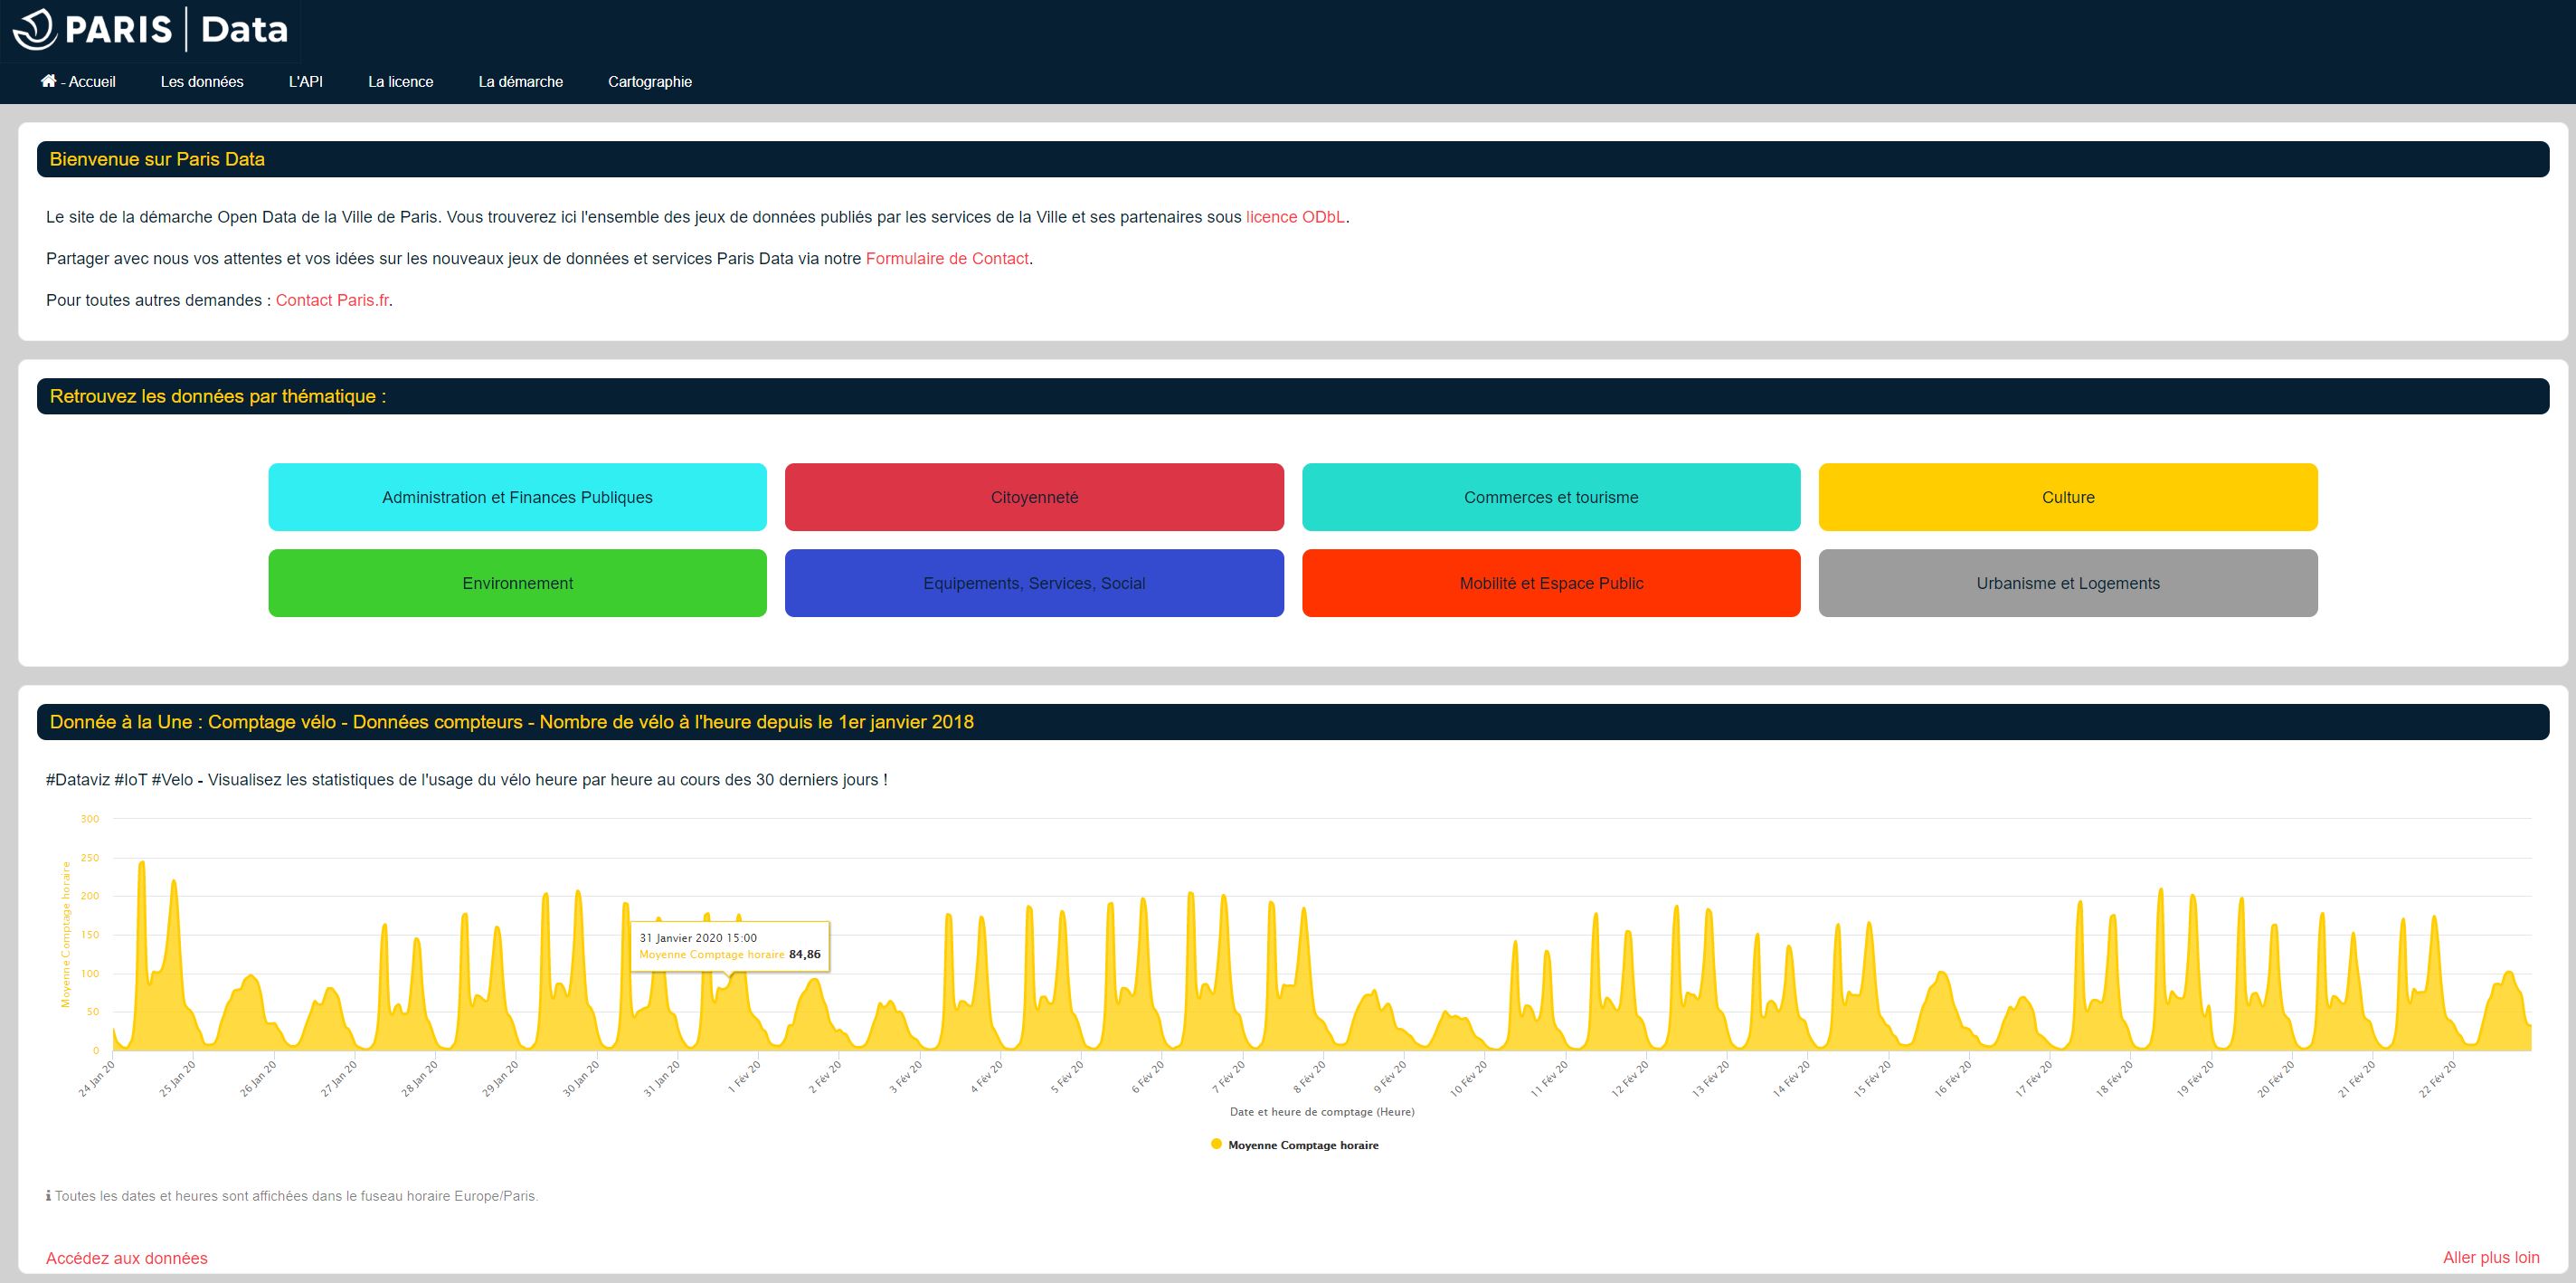Click the 22 Fév 20 axis label
2576x1283 pixels.
pyautogui.click(x=2437, y=1079)
